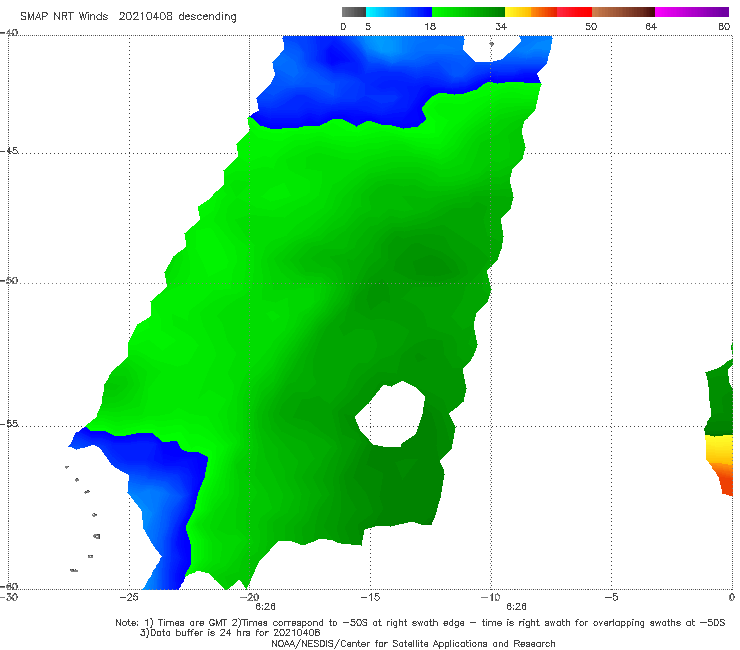Click the yellow-orange wind patch at right edge
Screen dimensions: 740x650
(x=720, y=465)
